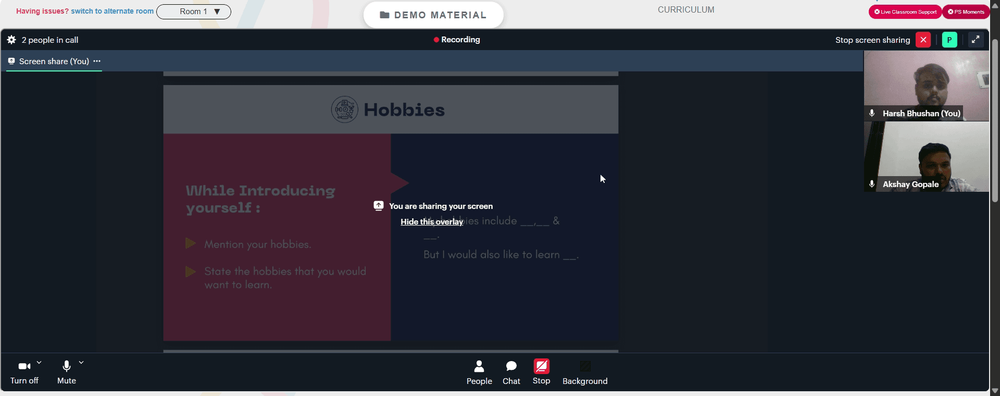Click the Stop screen sharing label

[872, 40]
